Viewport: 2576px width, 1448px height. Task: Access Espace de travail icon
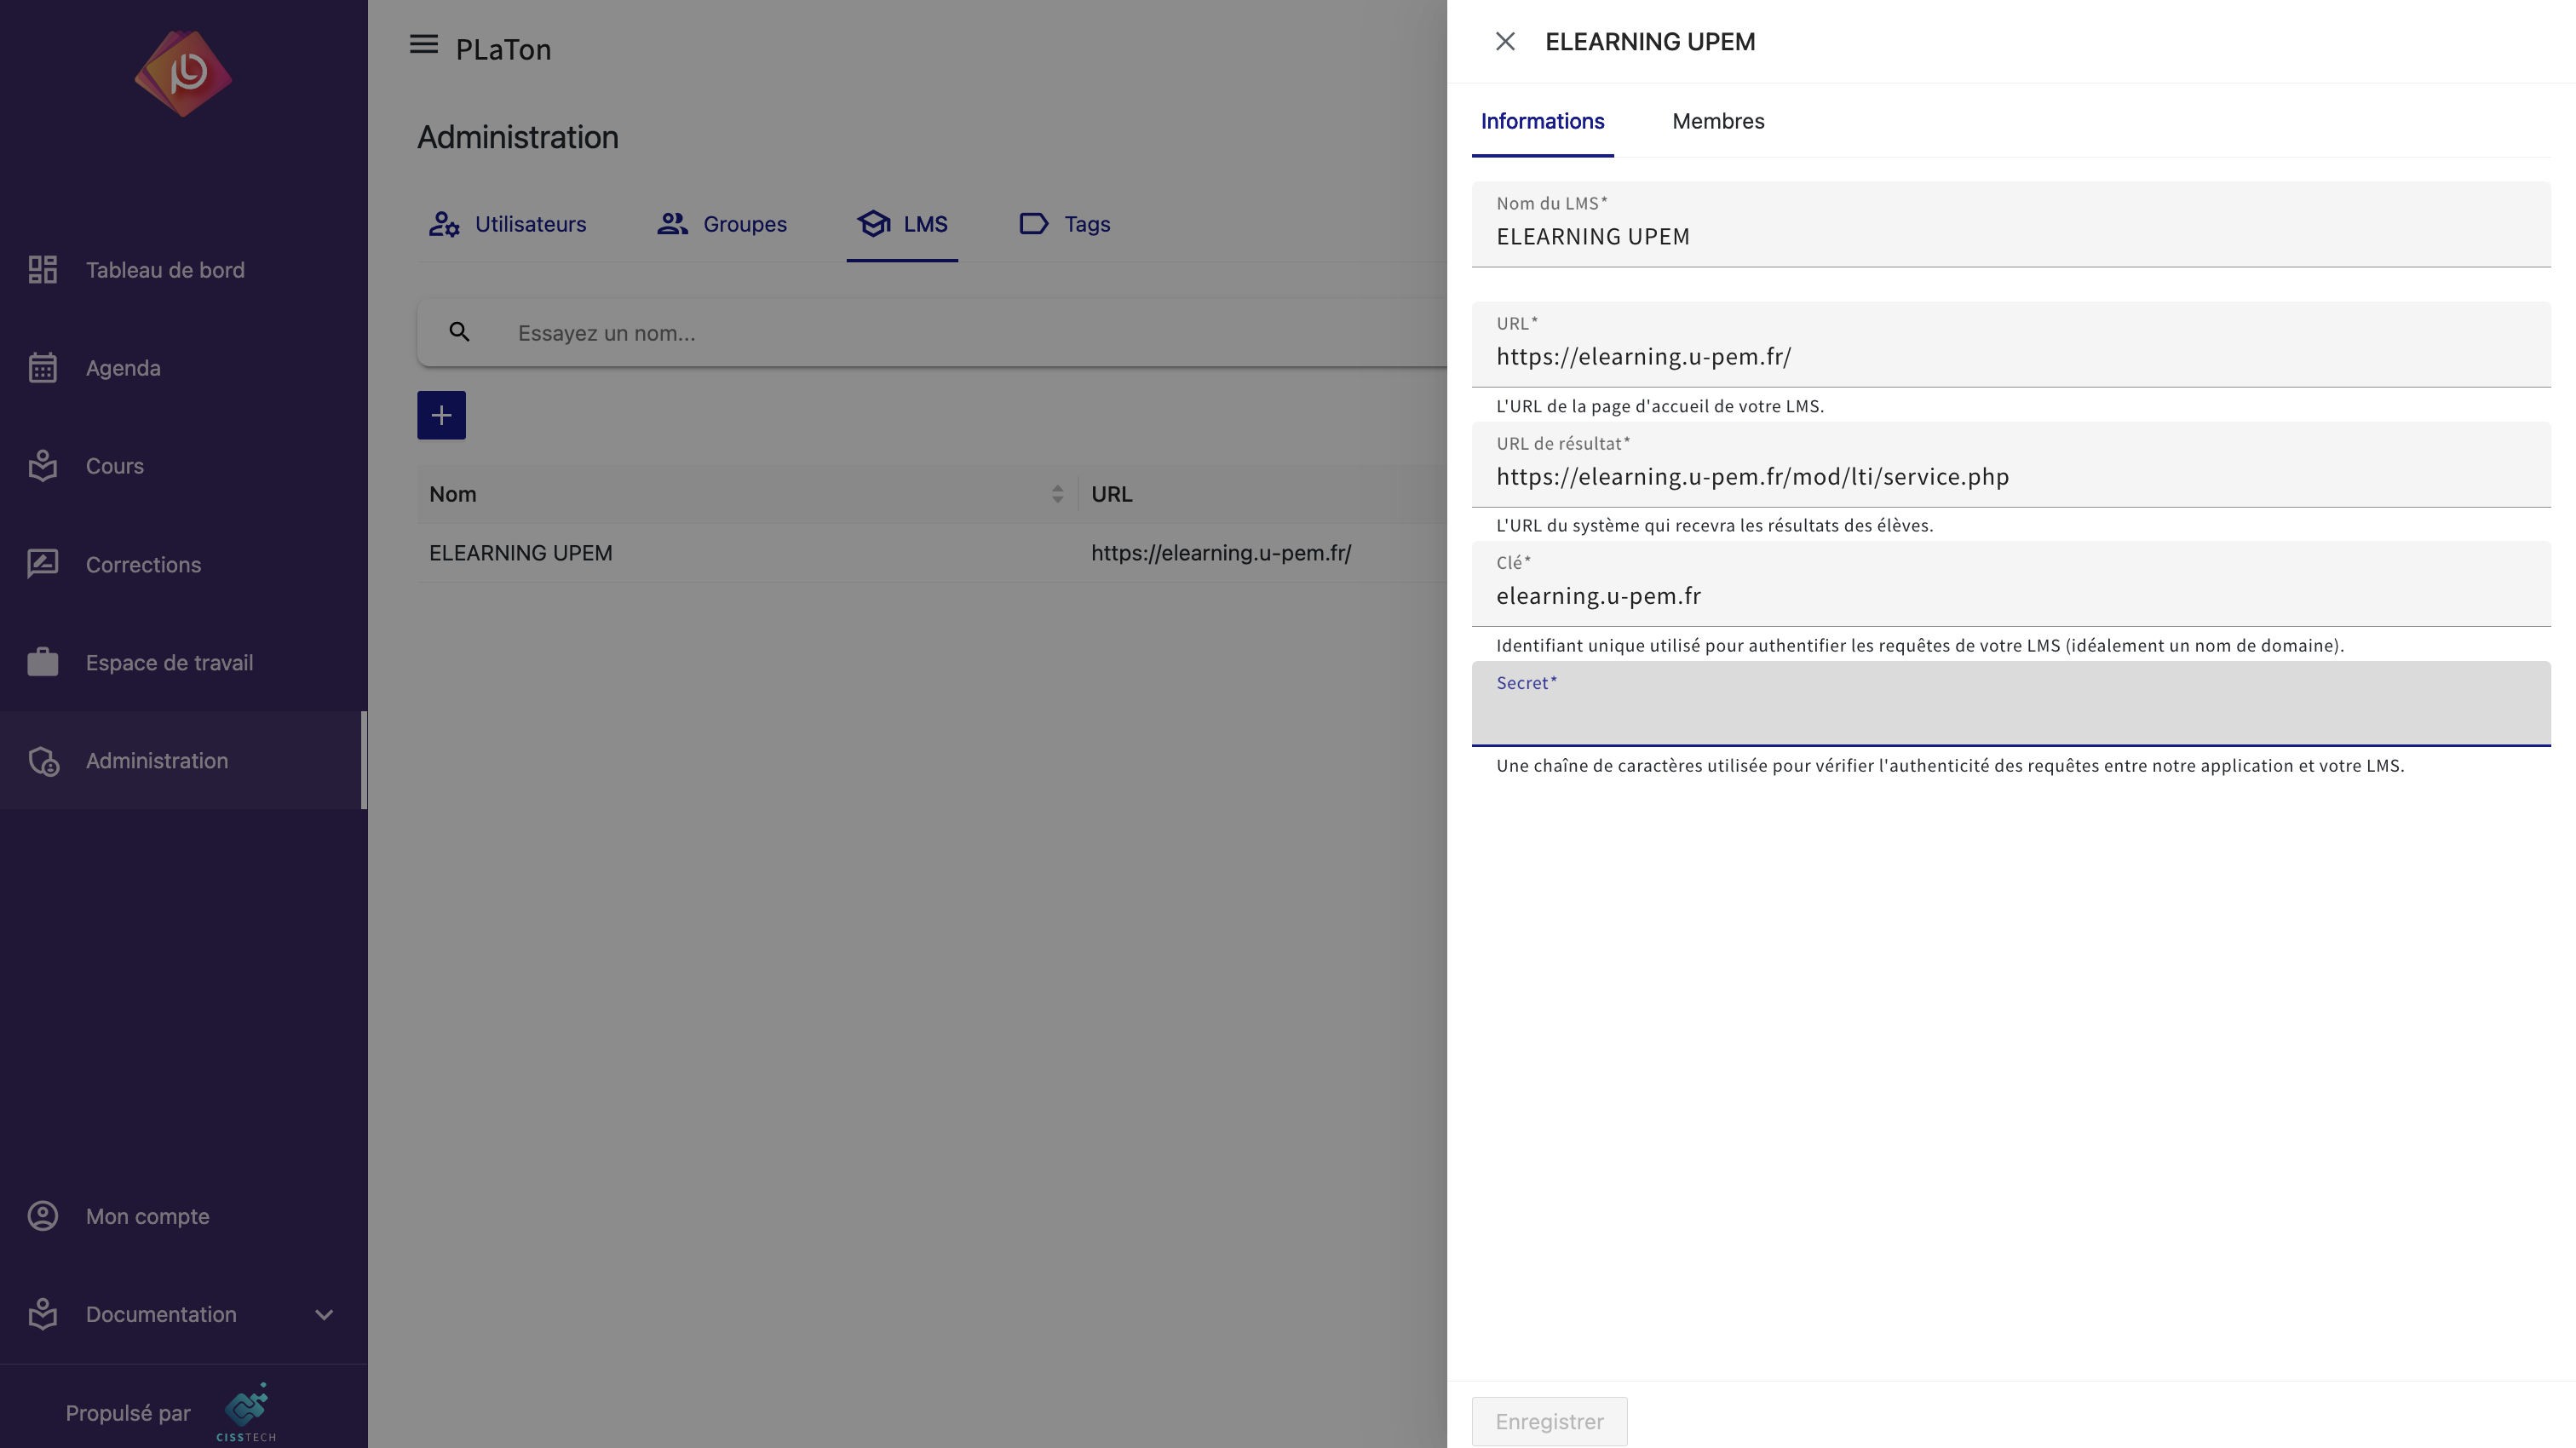click(x=43, y=663)
